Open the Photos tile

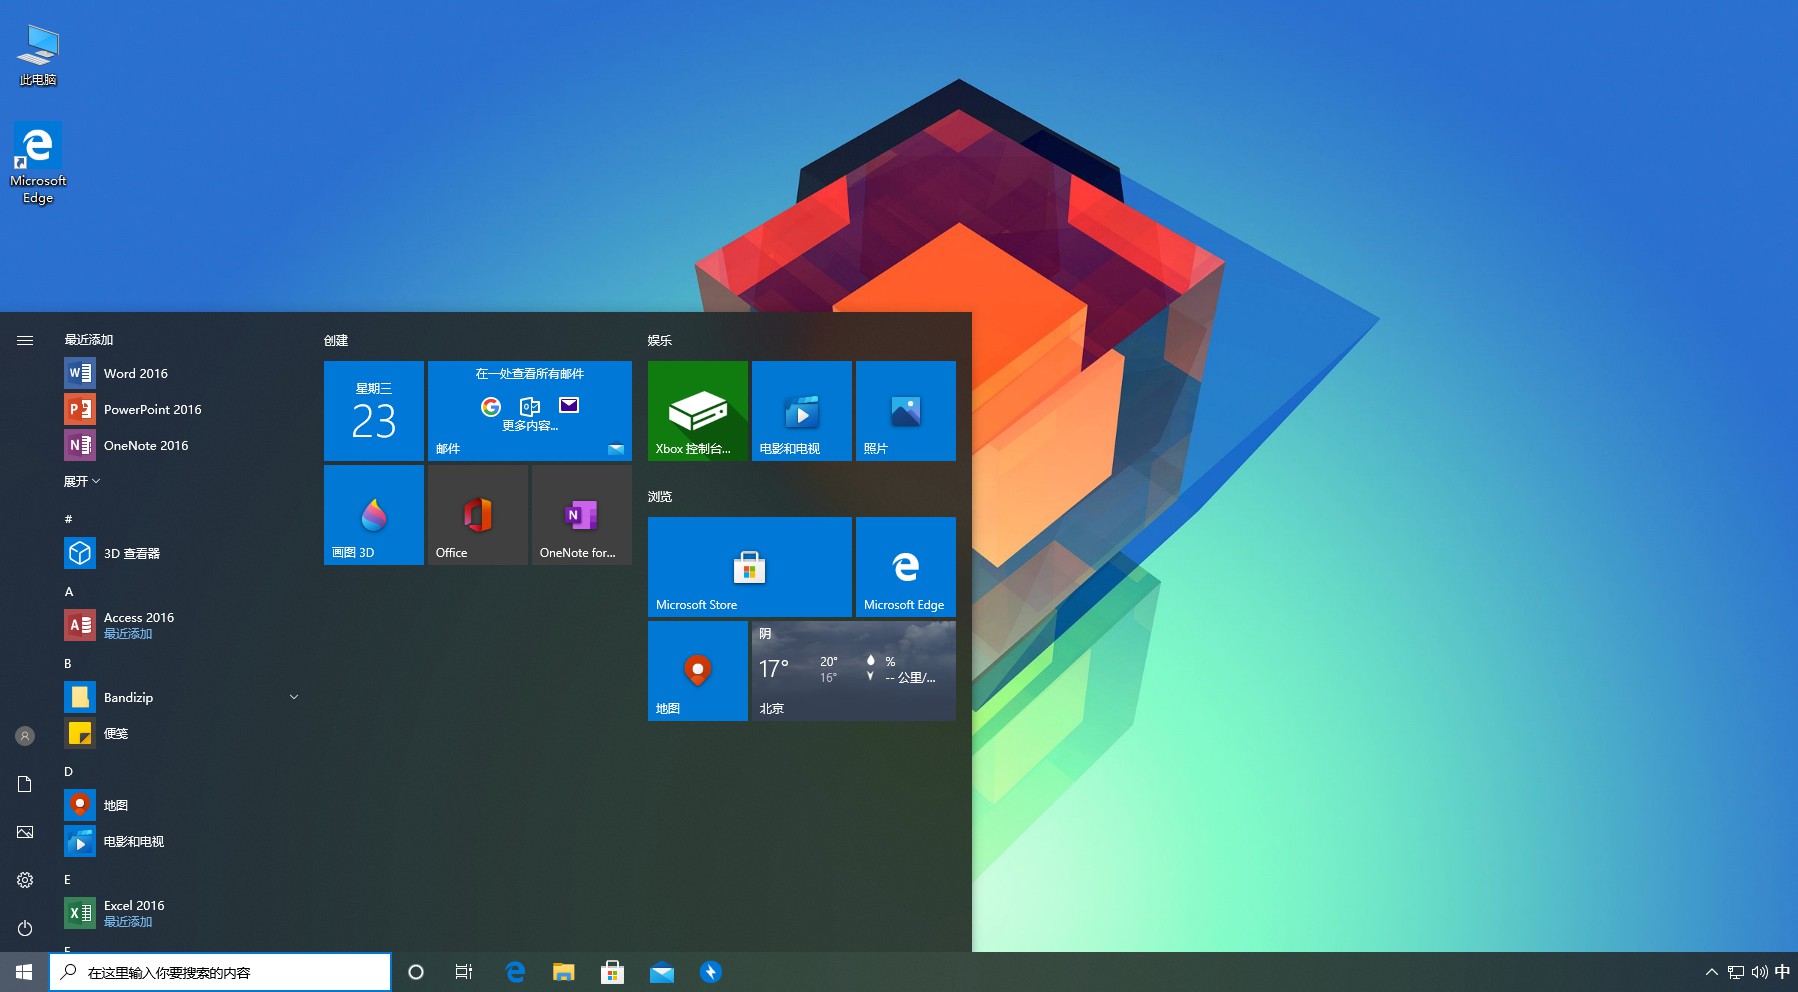tap(905, 410)
